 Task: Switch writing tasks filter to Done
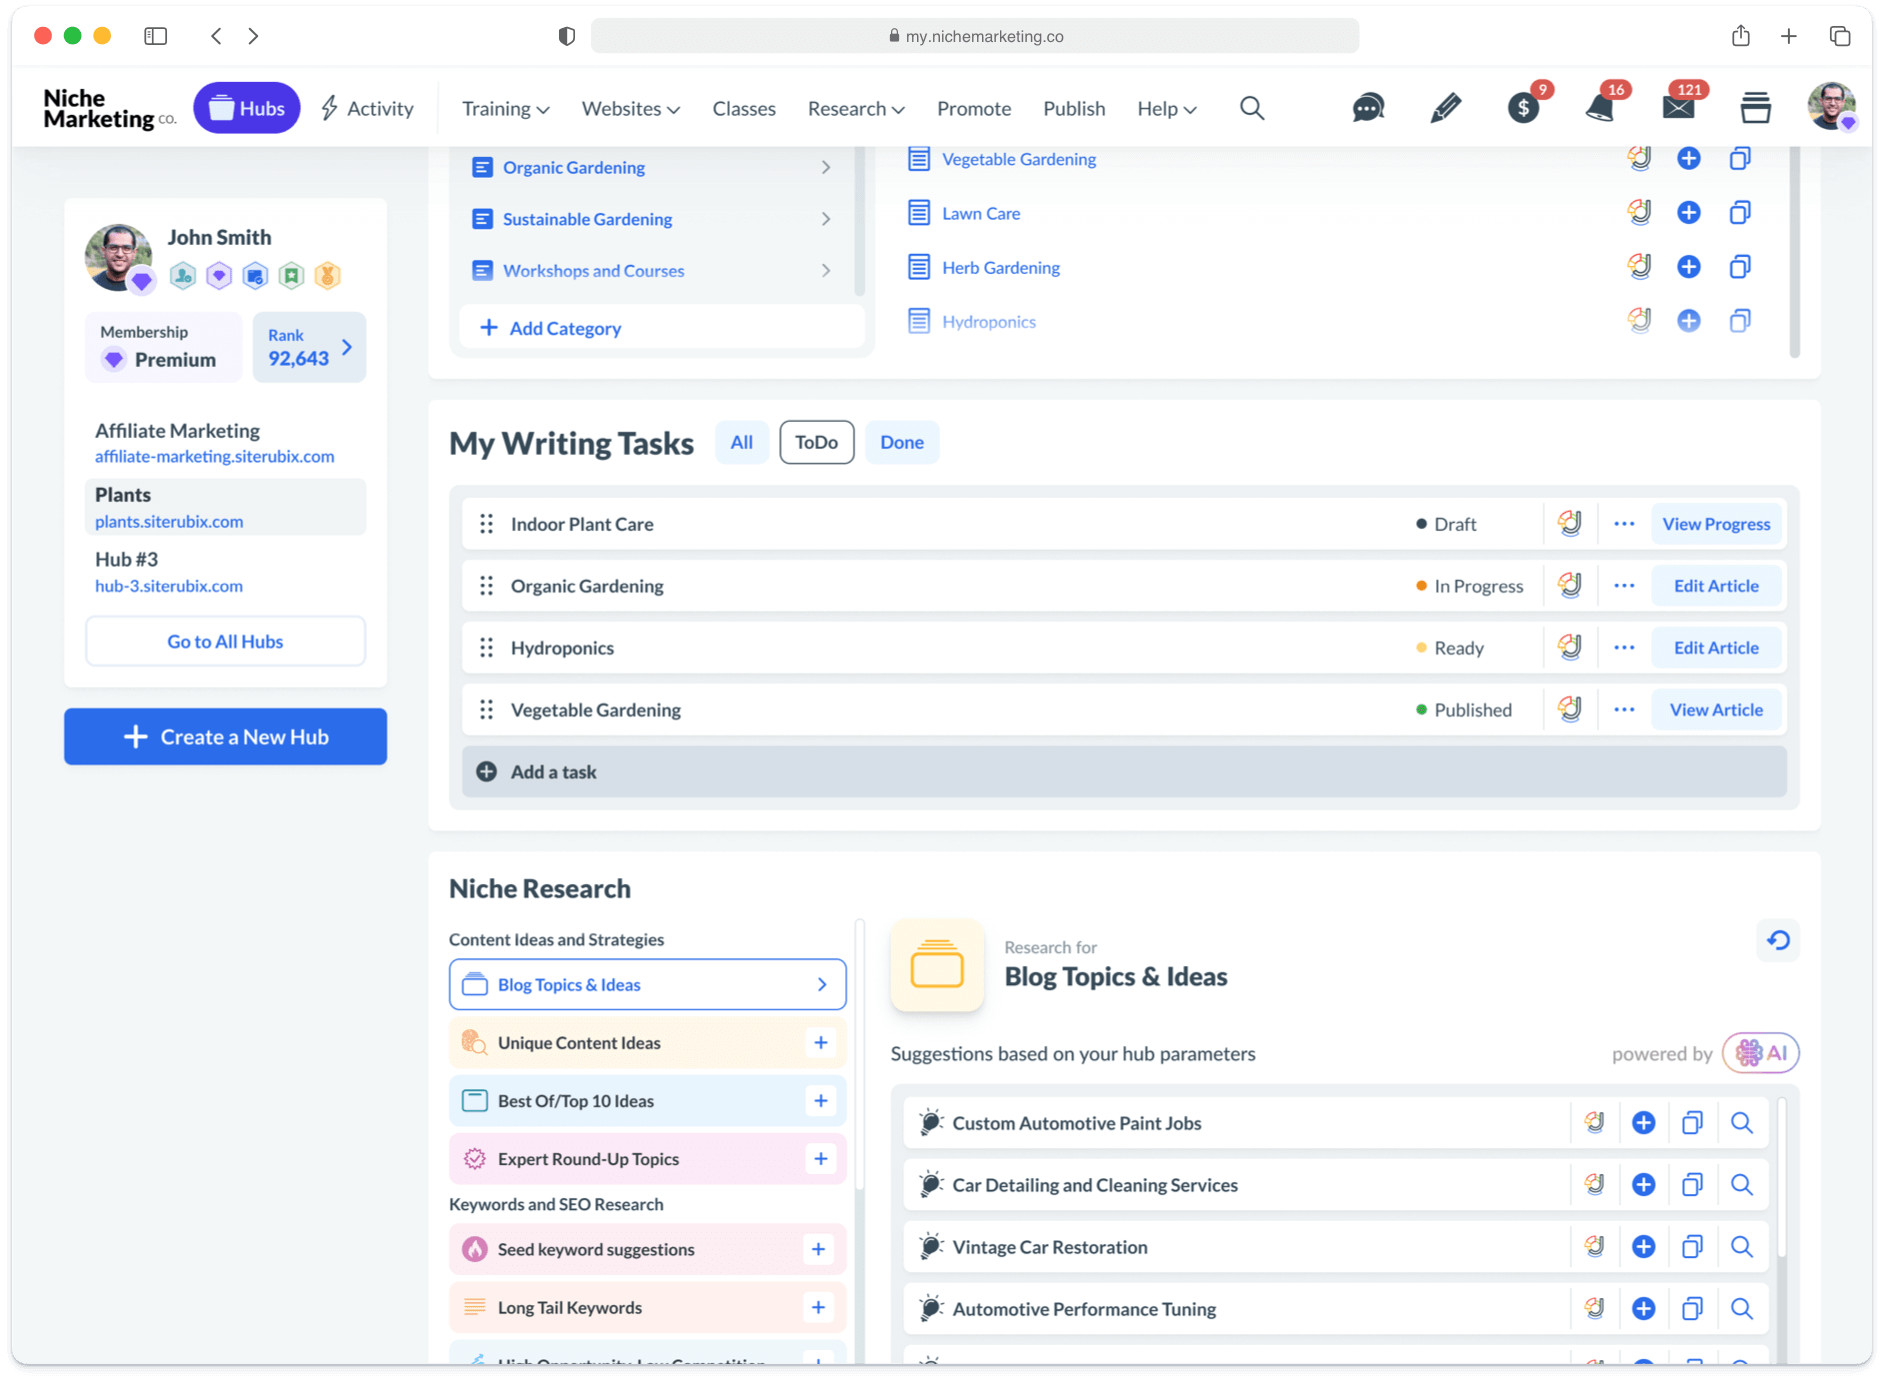901,441
